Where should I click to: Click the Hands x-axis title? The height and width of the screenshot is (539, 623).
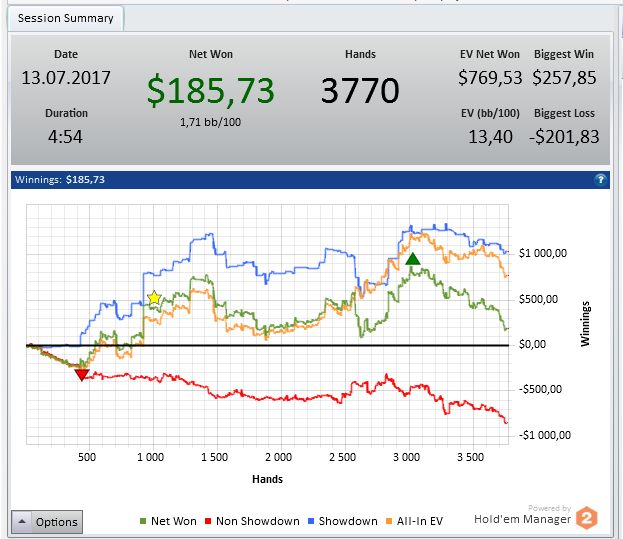[267, 479]
